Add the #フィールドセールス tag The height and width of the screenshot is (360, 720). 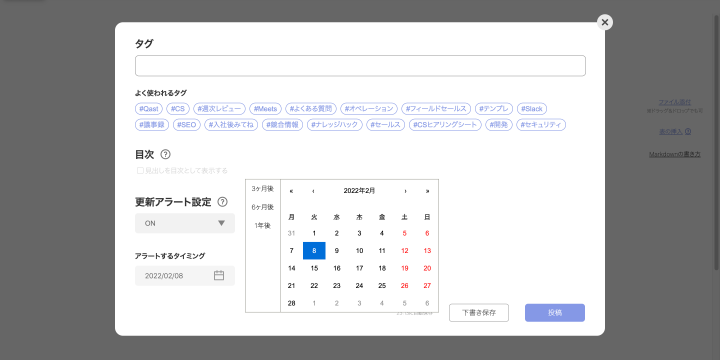click(436, 109)
